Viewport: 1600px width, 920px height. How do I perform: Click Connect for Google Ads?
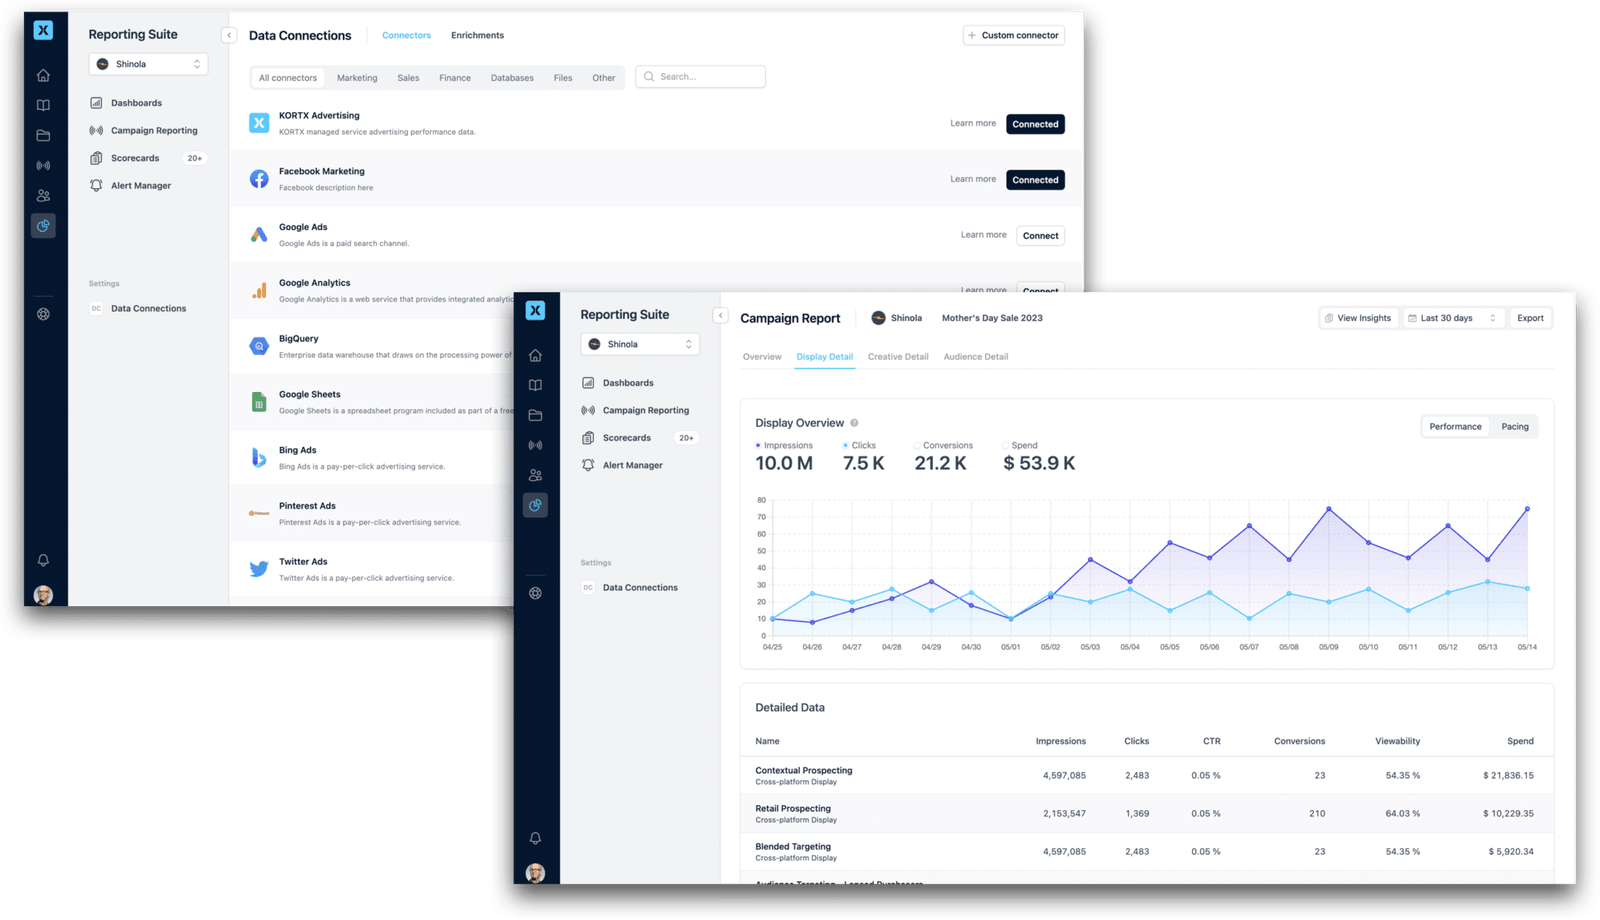(x=1040, y=236)
